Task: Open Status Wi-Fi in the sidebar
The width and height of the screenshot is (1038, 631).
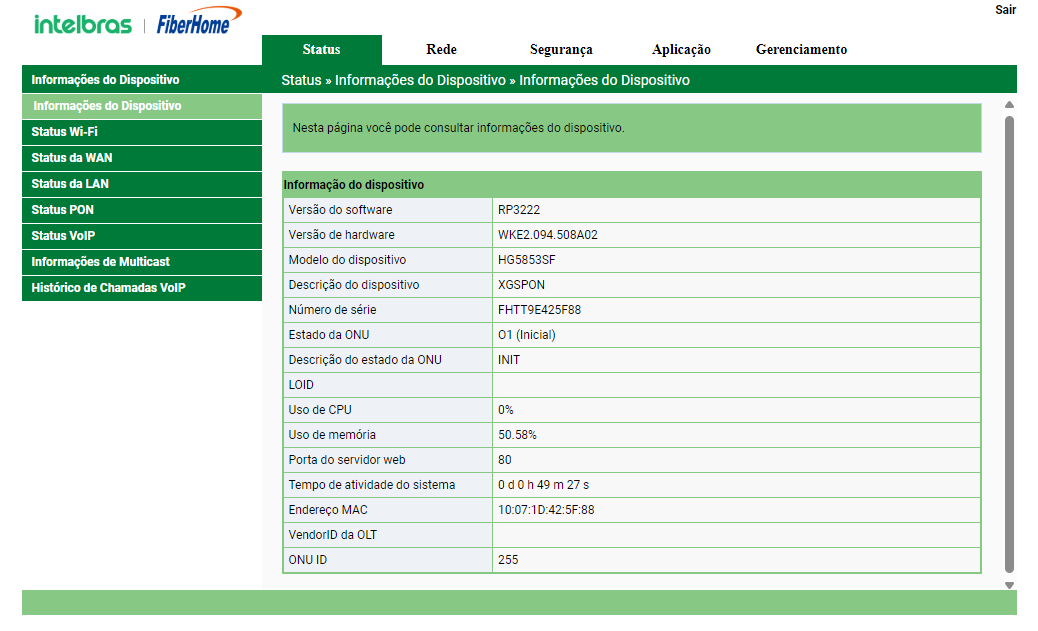Action: (142, 132)
